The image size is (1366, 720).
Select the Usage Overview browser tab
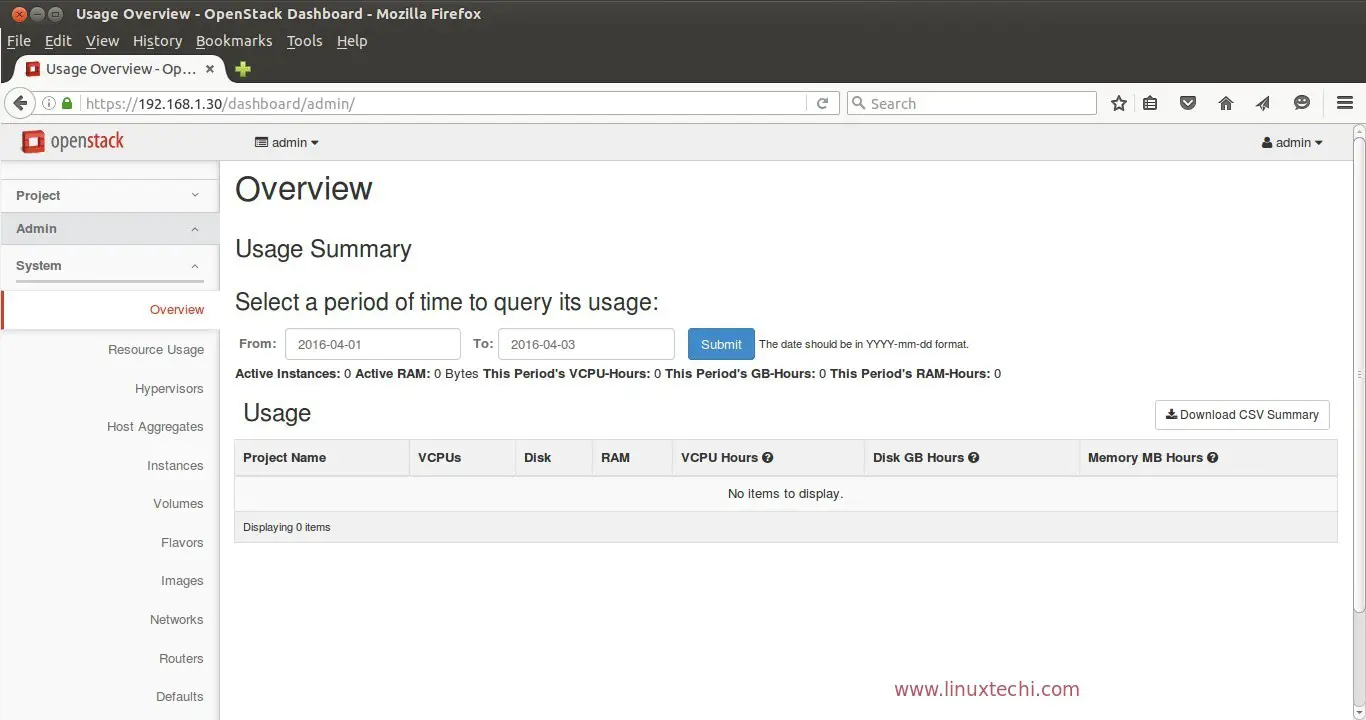coord(120,69)
